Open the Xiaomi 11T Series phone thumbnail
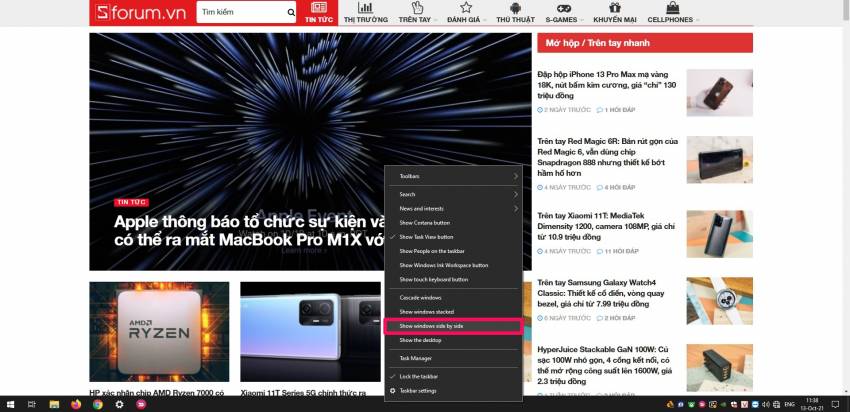The width and height of the screenshot is (850, 412). coord(310,332)
